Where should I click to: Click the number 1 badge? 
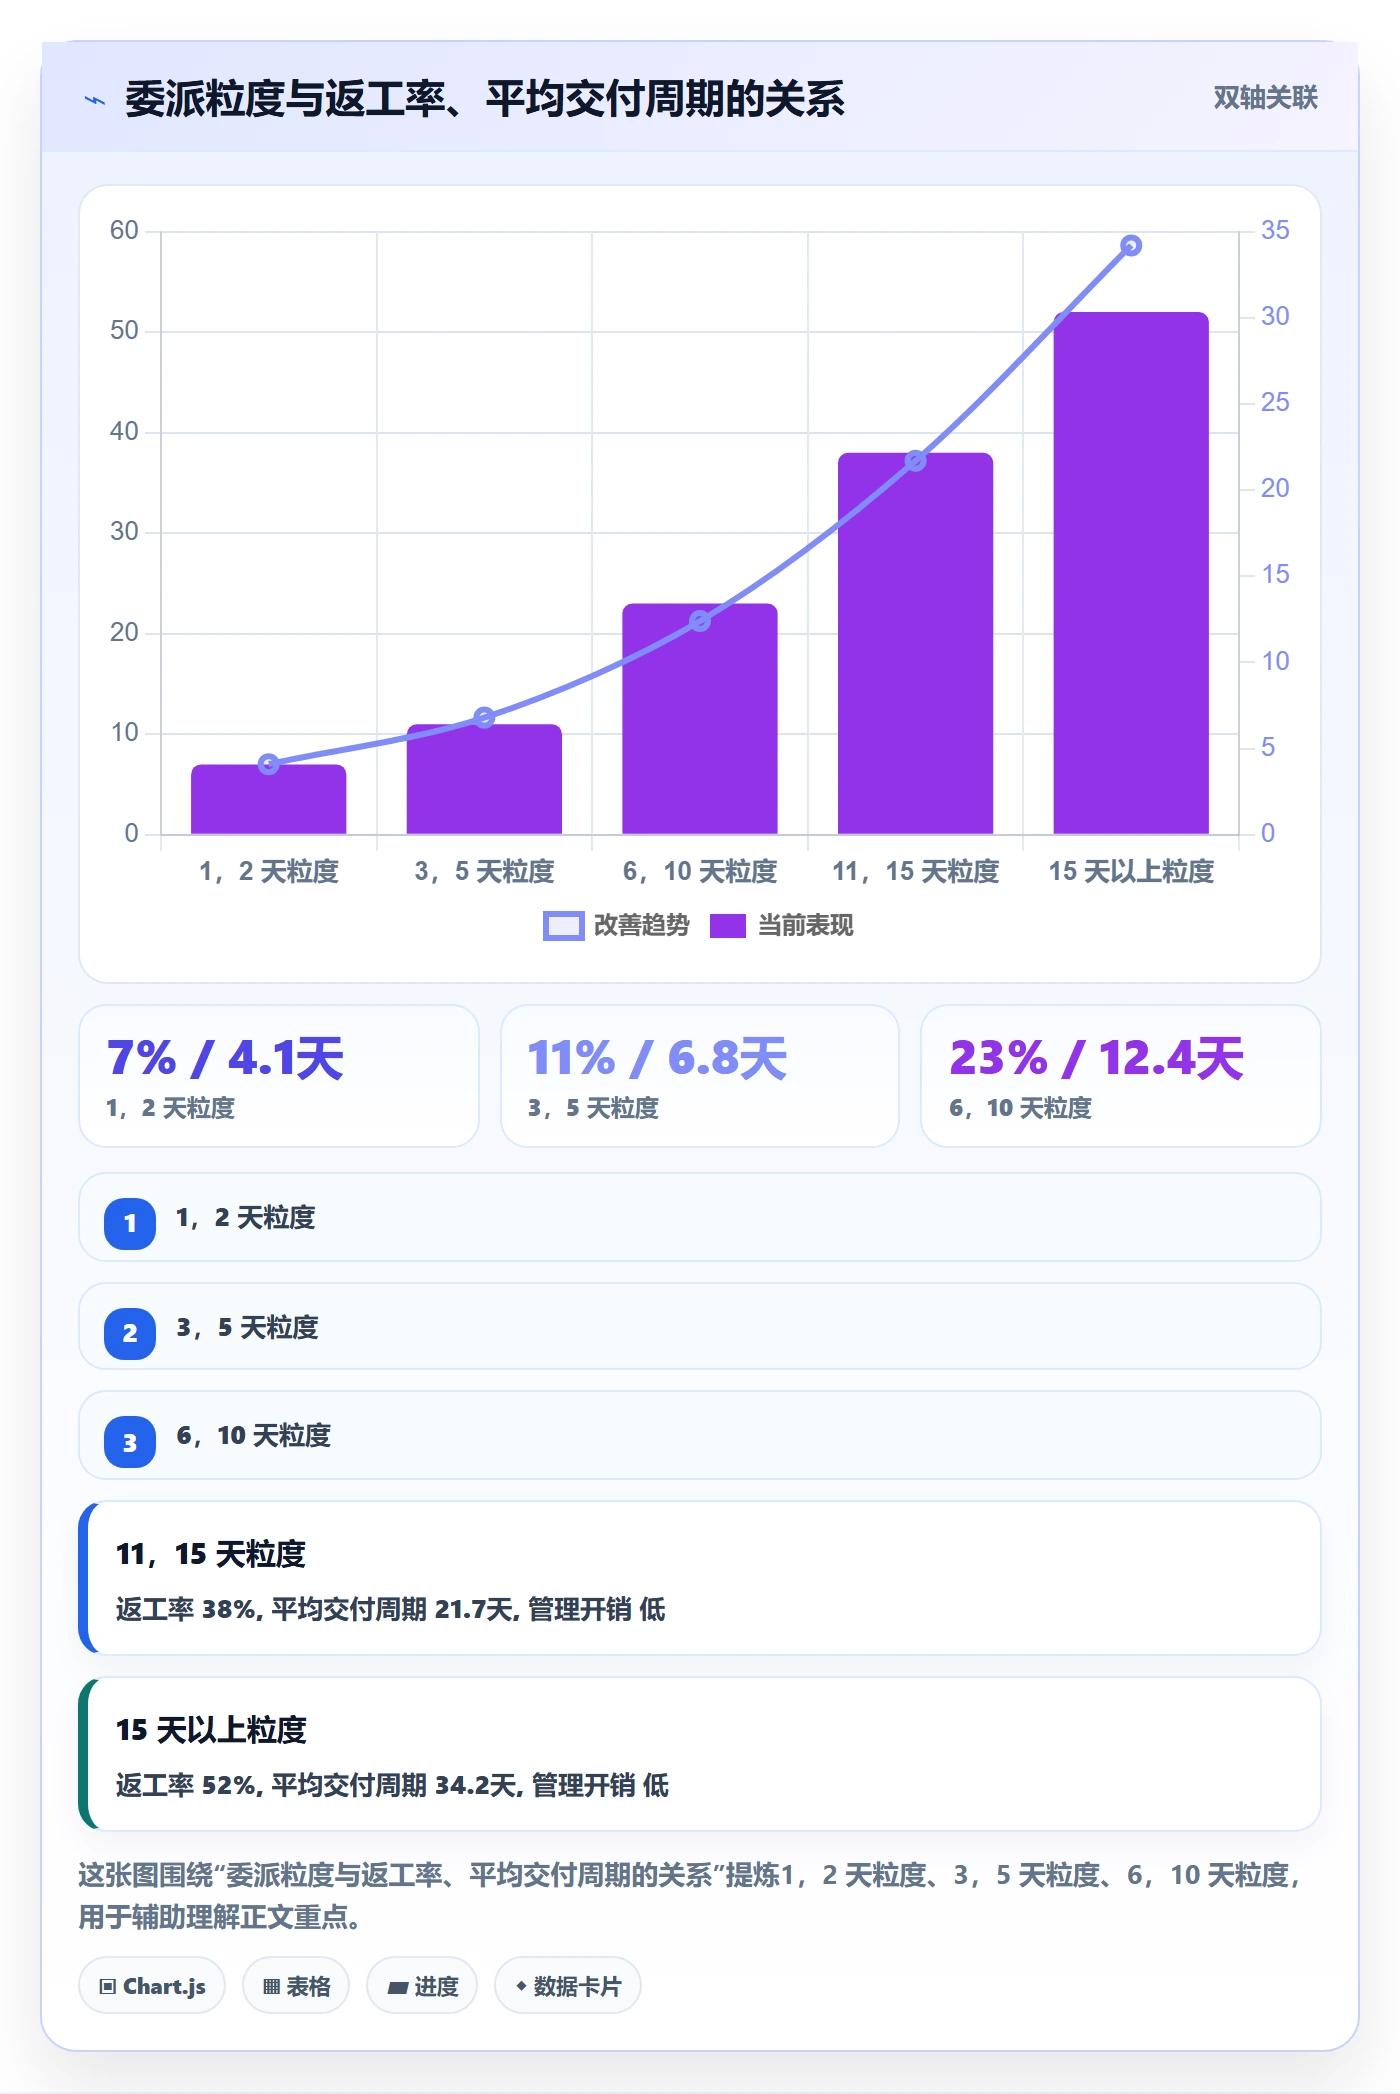(x=130, y=1223)
